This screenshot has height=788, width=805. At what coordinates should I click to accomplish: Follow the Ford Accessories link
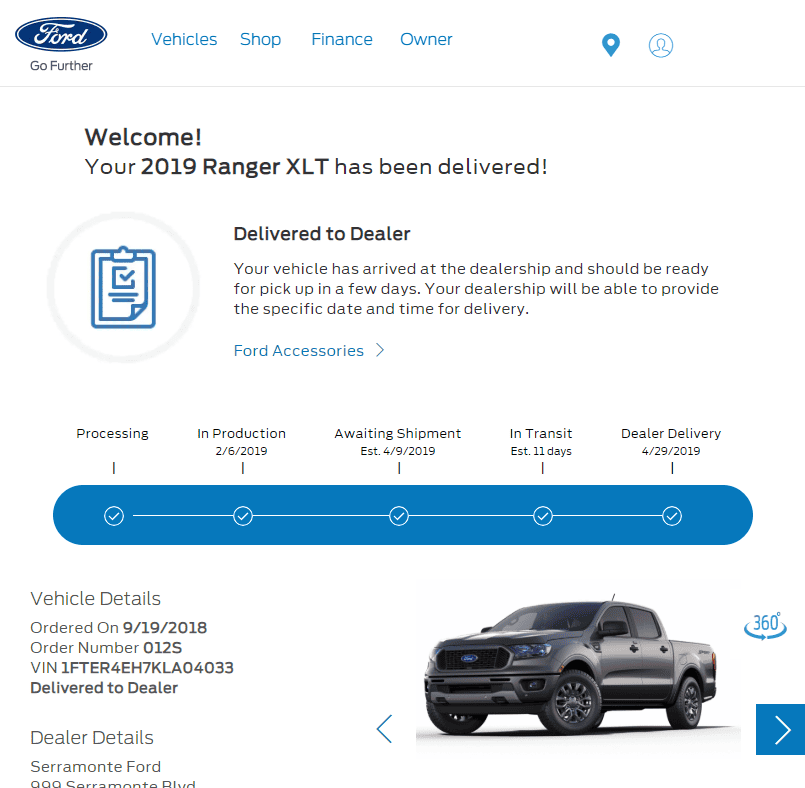tap(299, 351)
